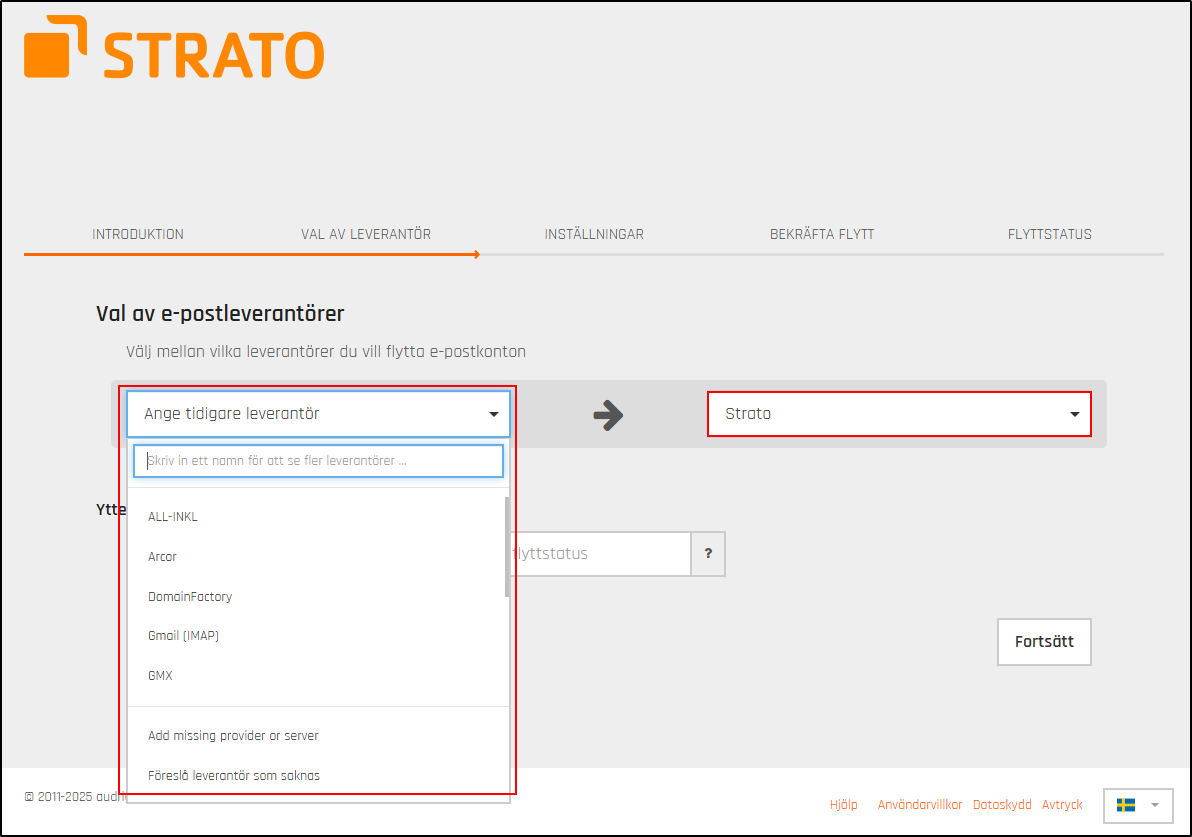Open the Hjälp footer link
The image size is (1192, 837).
click(x=843, y=805)
